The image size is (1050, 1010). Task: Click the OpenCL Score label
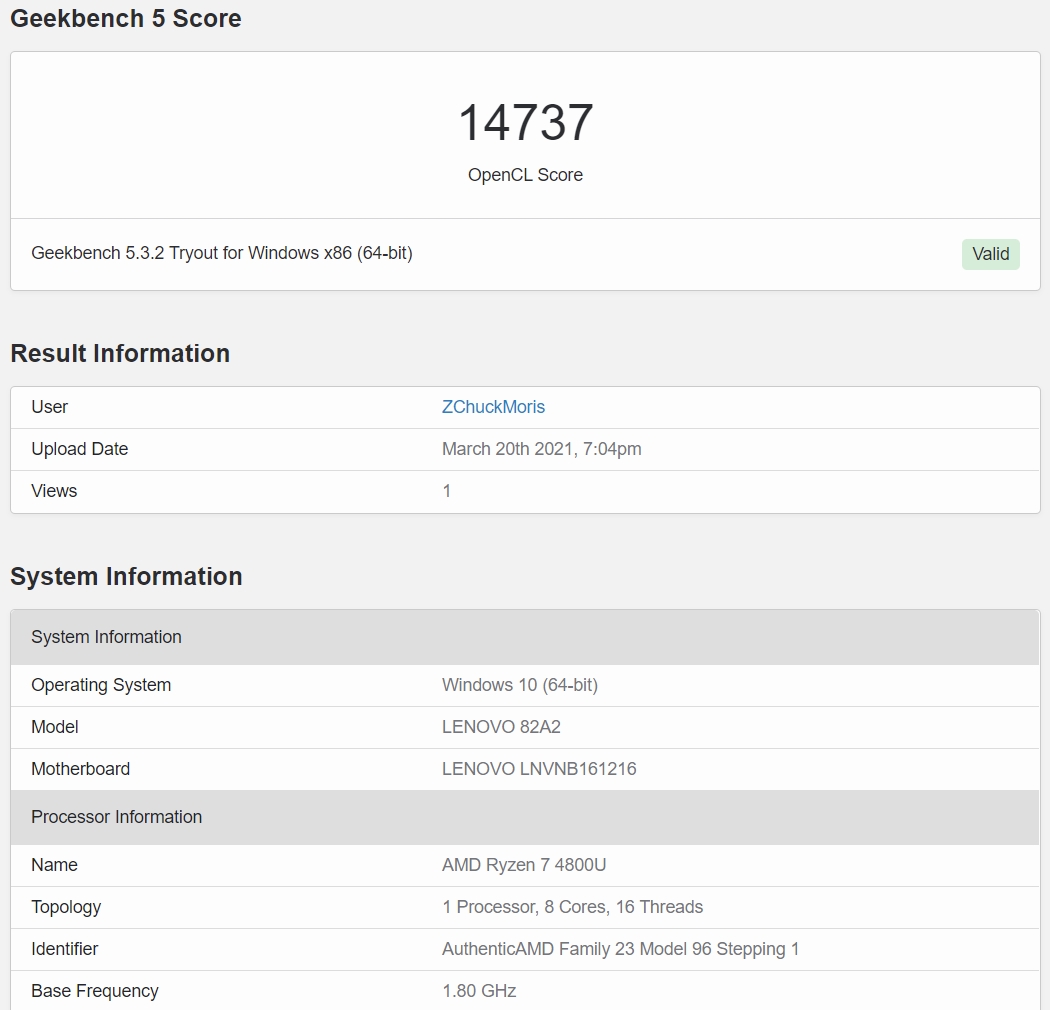pos(526,175)
